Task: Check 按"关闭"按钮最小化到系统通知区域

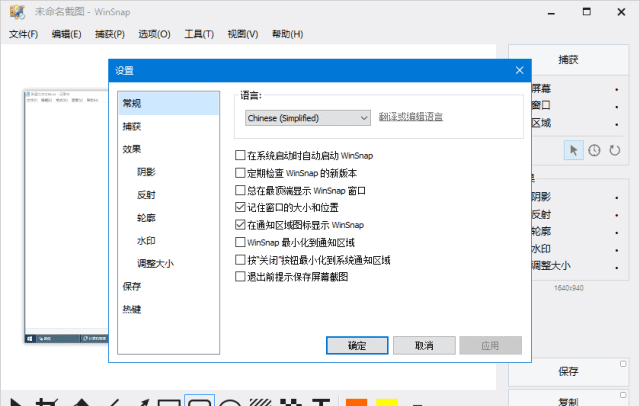Action: [240, 260]
